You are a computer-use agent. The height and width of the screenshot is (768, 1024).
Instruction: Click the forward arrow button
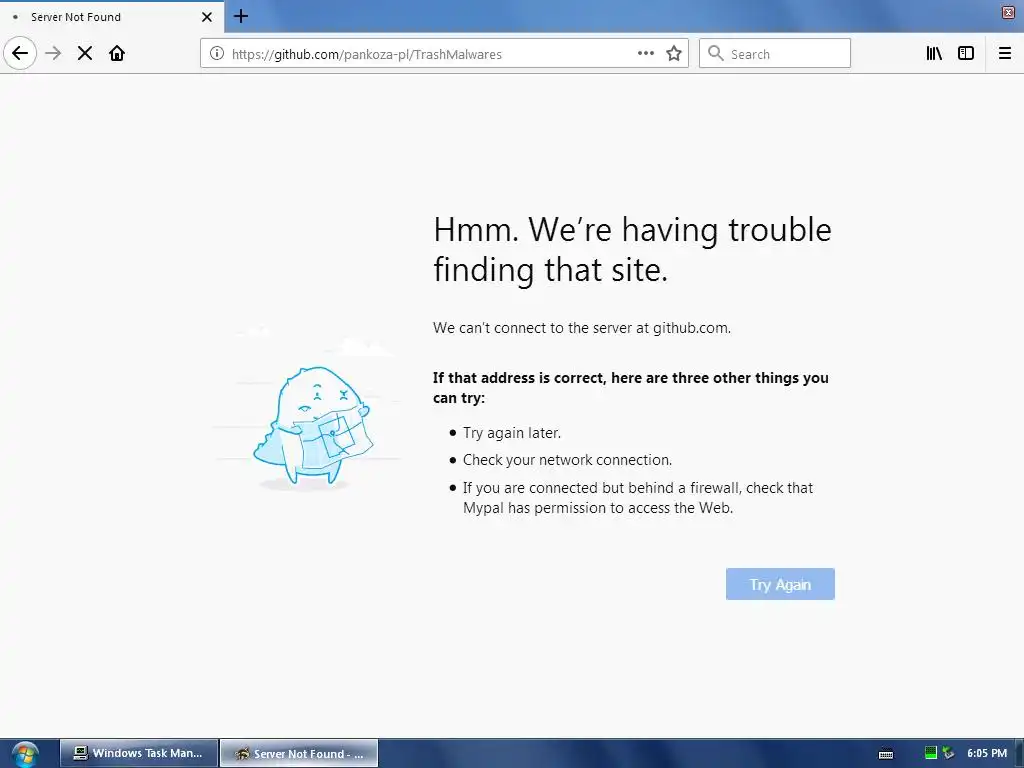[x=53, y=53]
